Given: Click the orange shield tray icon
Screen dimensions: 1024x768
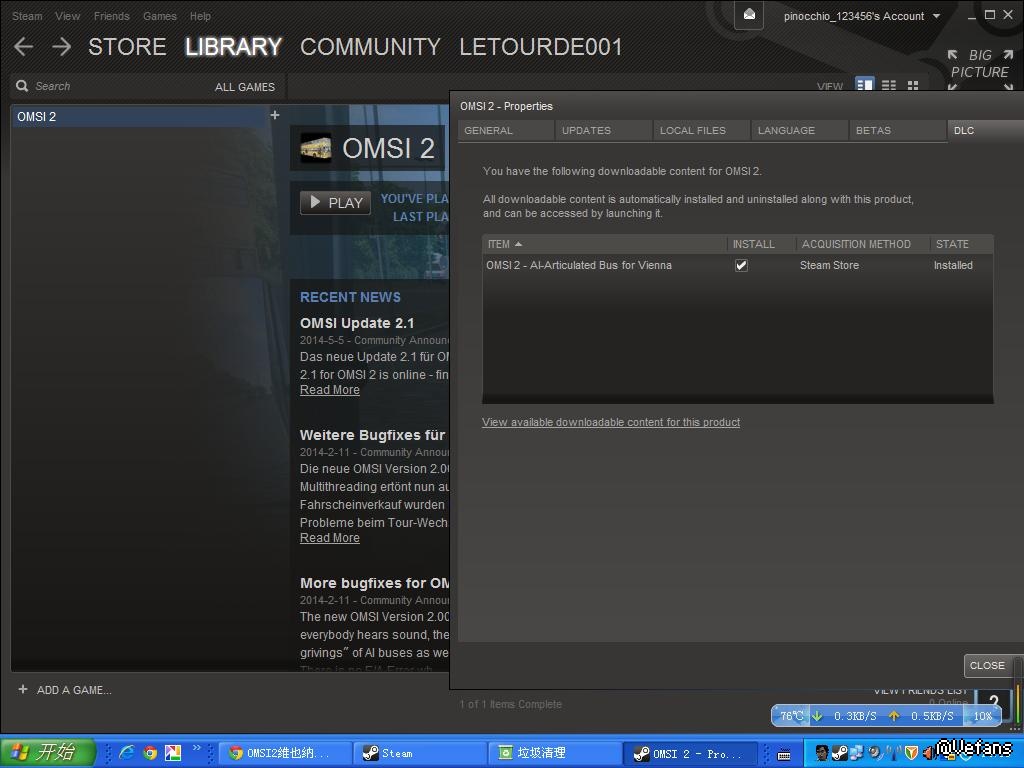Looking at the screenshot, I should point(912,753).
